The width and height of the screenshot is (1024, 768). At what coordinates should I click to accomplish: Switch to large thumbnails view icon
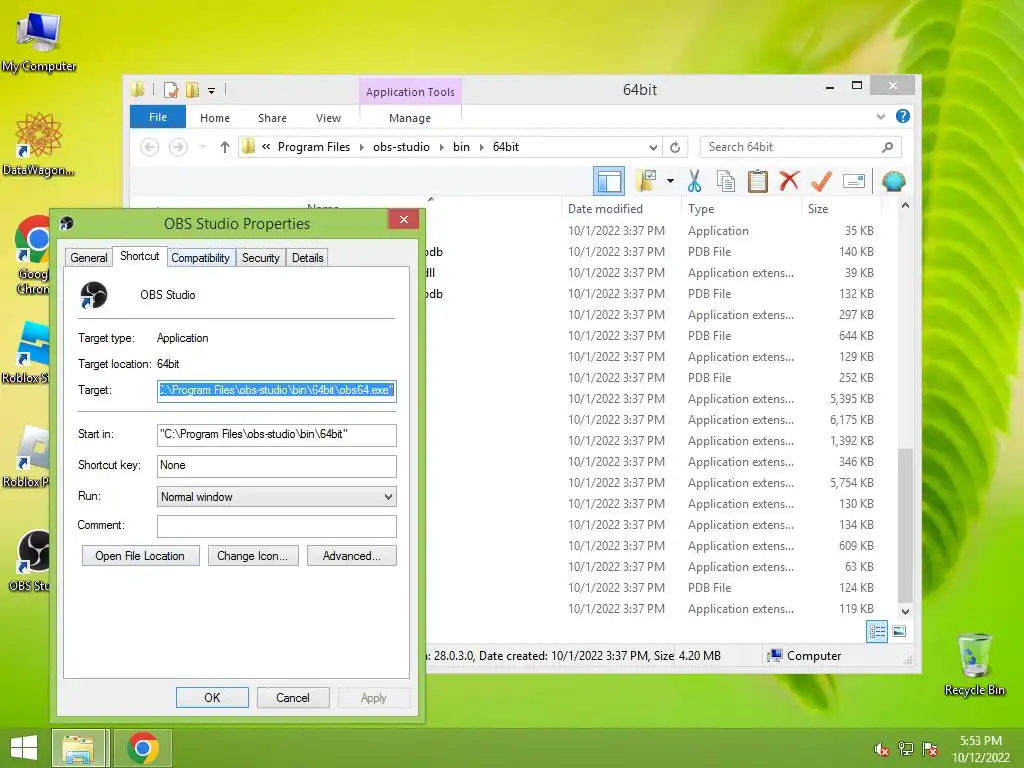[x=899, y=631]
